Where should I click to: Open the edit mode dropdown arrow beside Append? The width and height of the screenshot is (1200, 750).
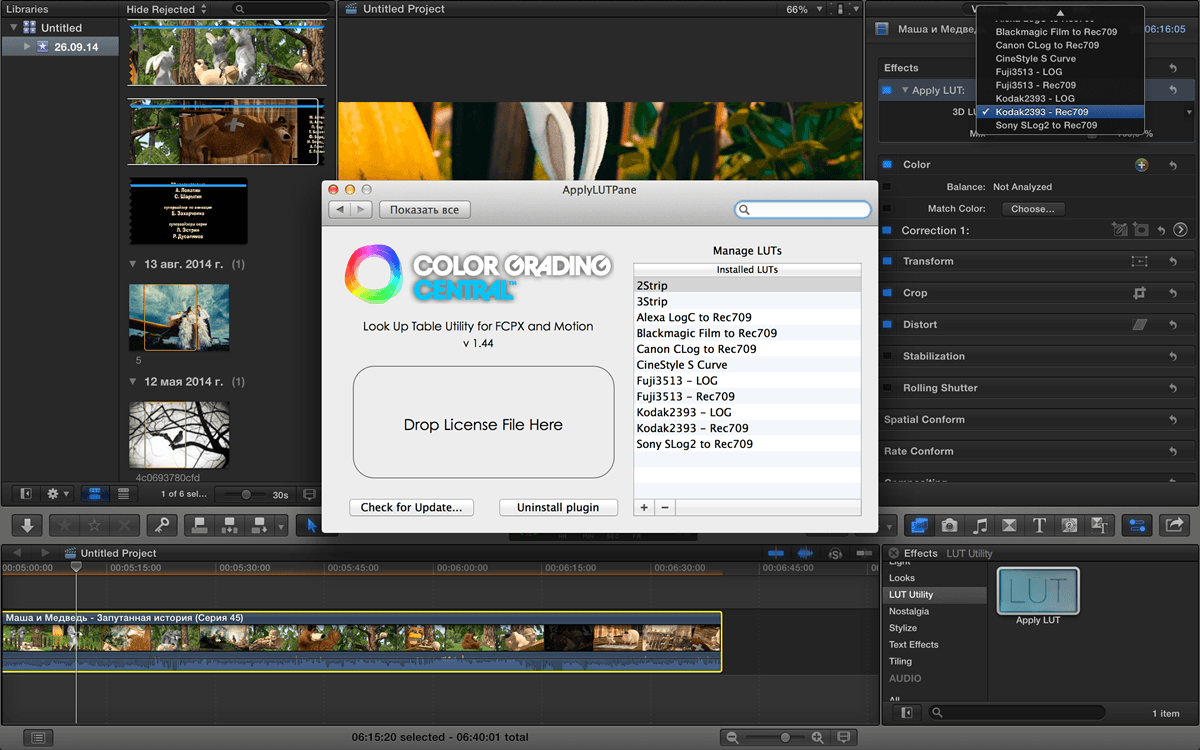282,526
